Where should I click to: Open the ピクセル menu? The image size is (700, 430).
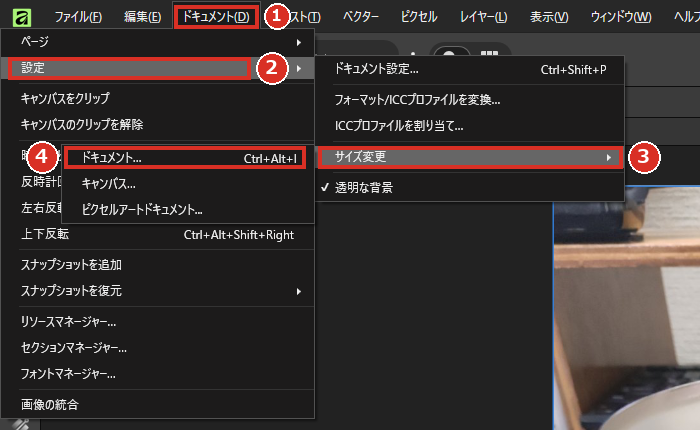click(x=418, y=17)
